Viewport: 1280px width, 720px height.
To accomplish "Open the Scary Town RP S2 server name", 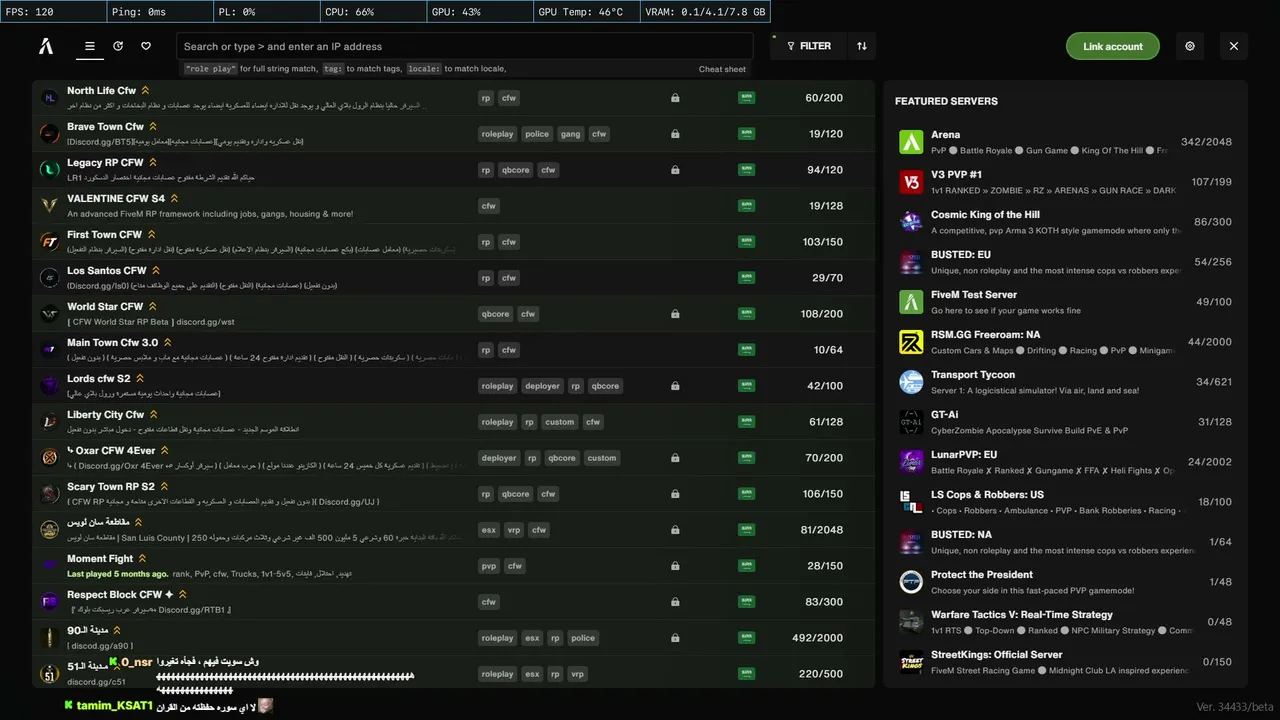I will pyautogui.click(x=111, y=487).
